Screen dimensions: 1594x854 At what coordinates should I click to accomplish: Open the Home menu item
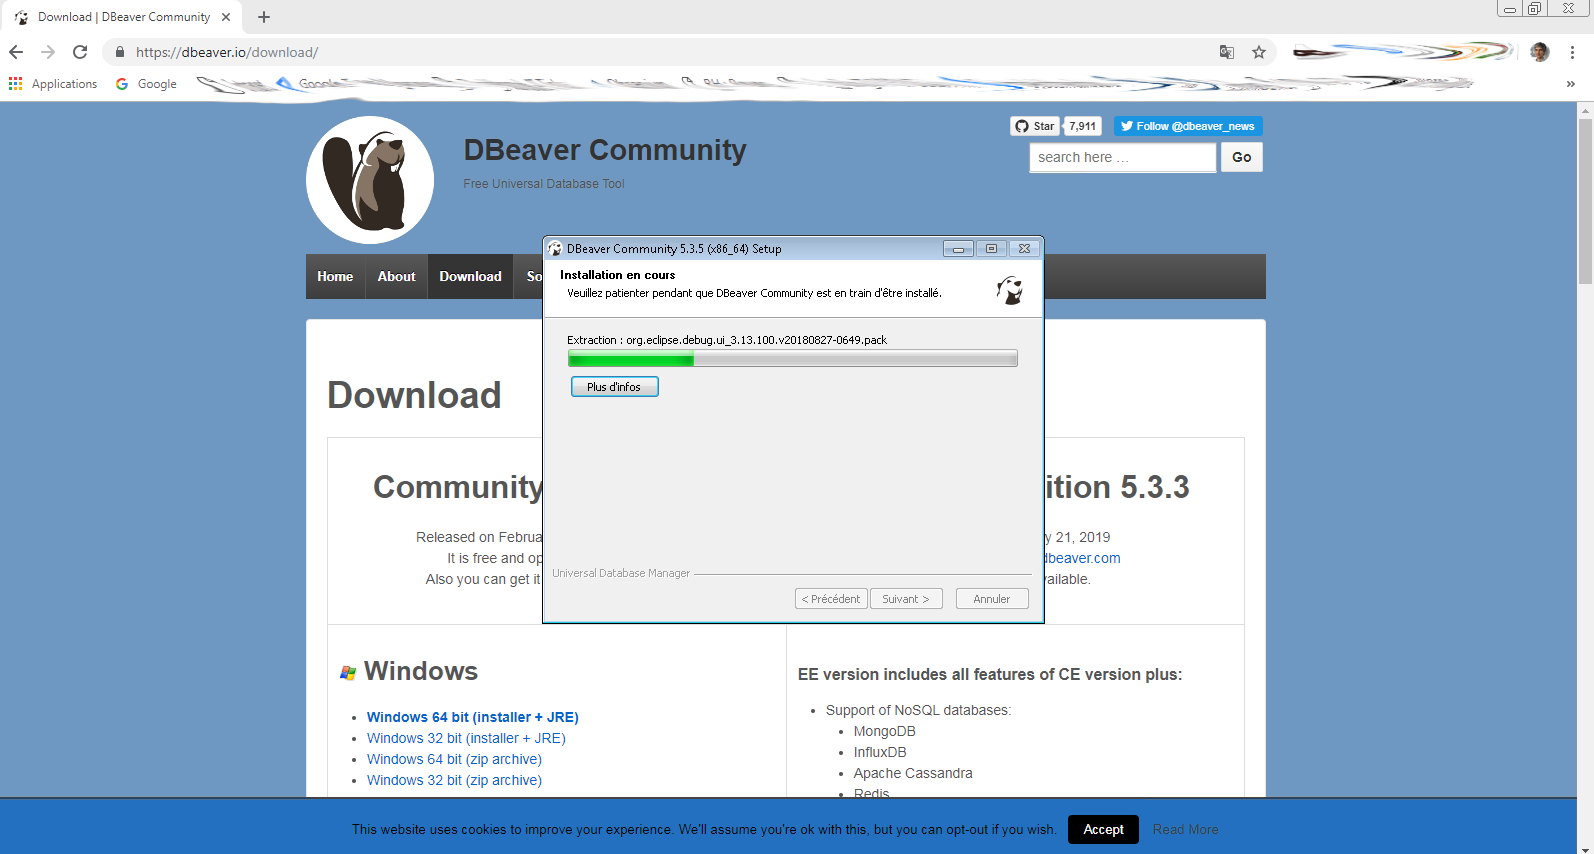(x=335, y=277)
